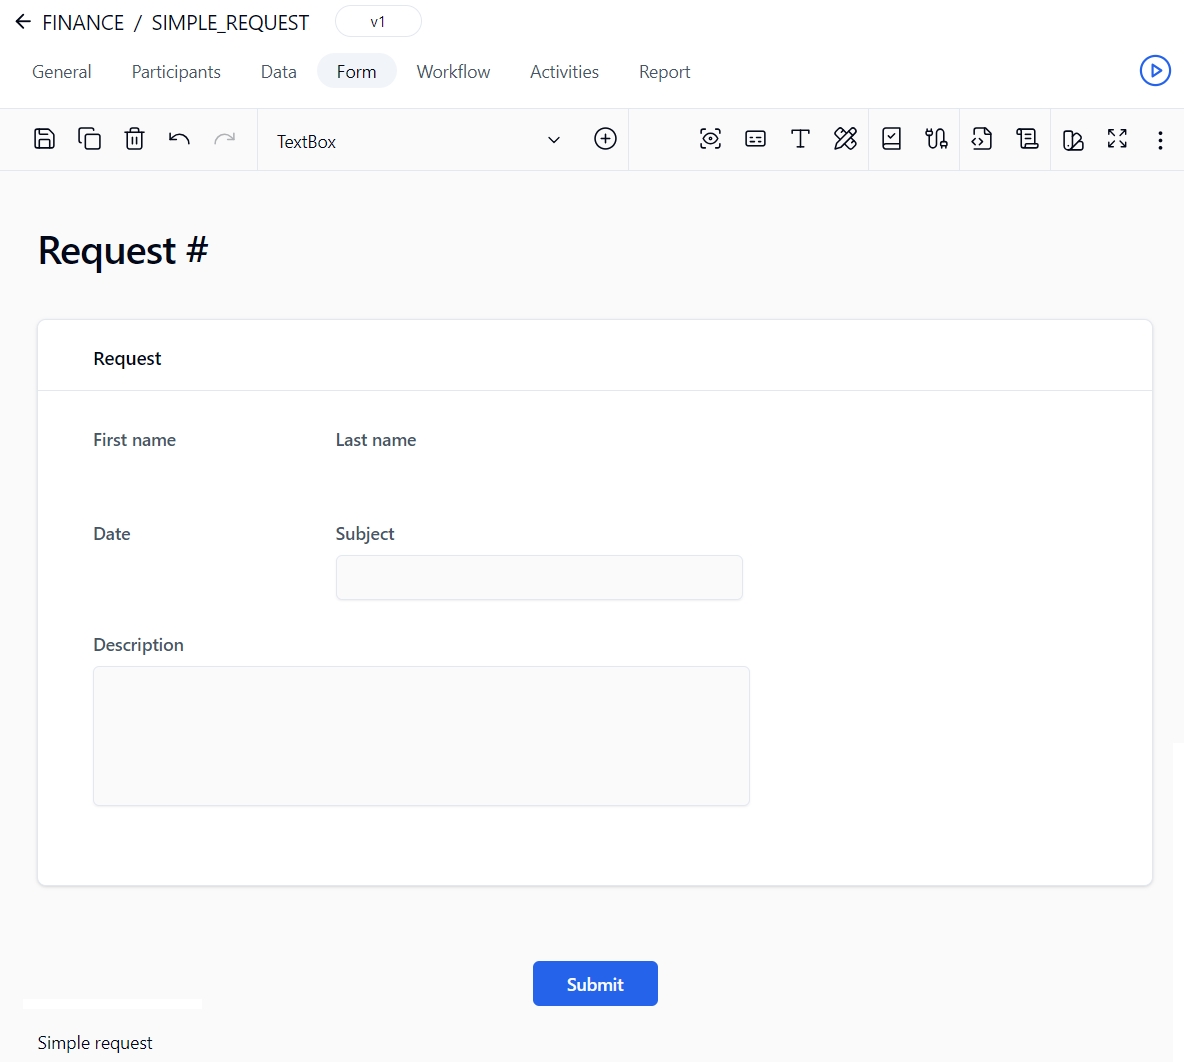Add the selected TextBox control with plus icon

tap(605, 139)
